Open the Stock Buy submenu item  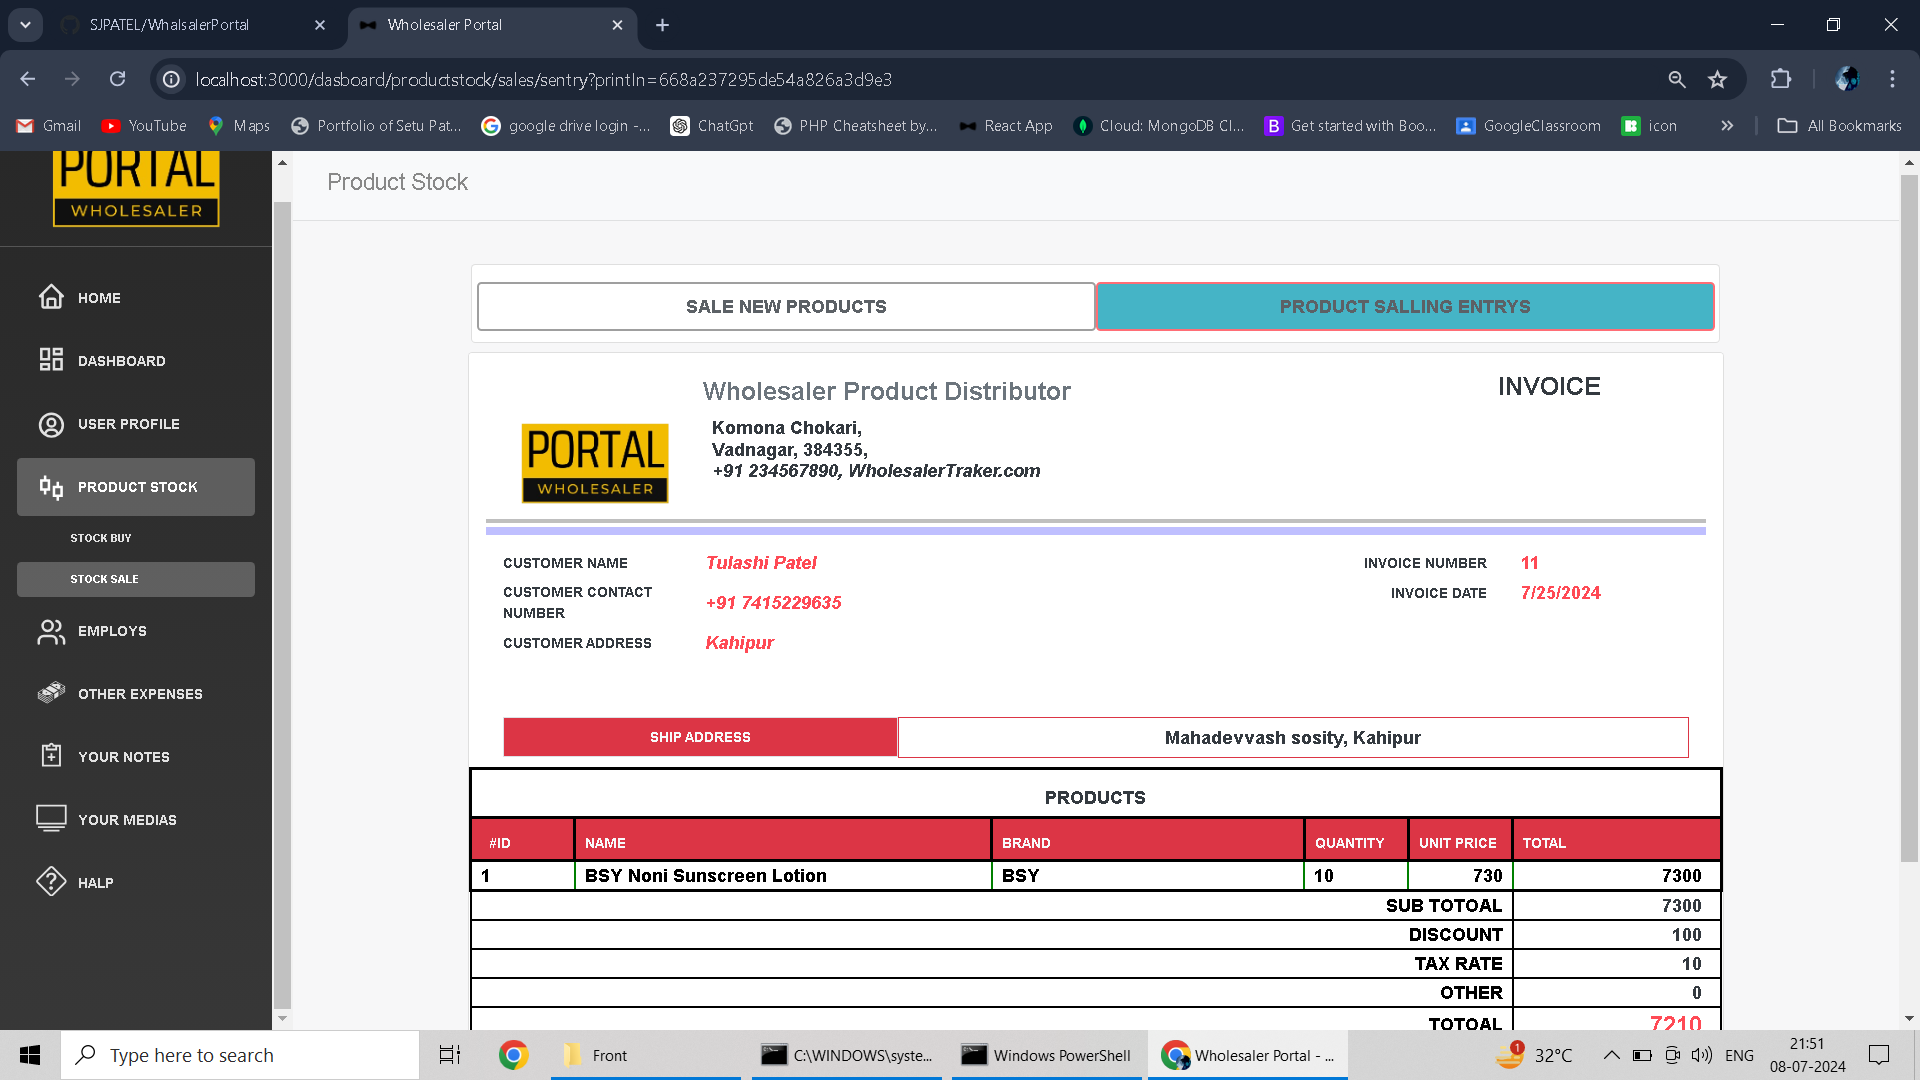click(101, 538)
